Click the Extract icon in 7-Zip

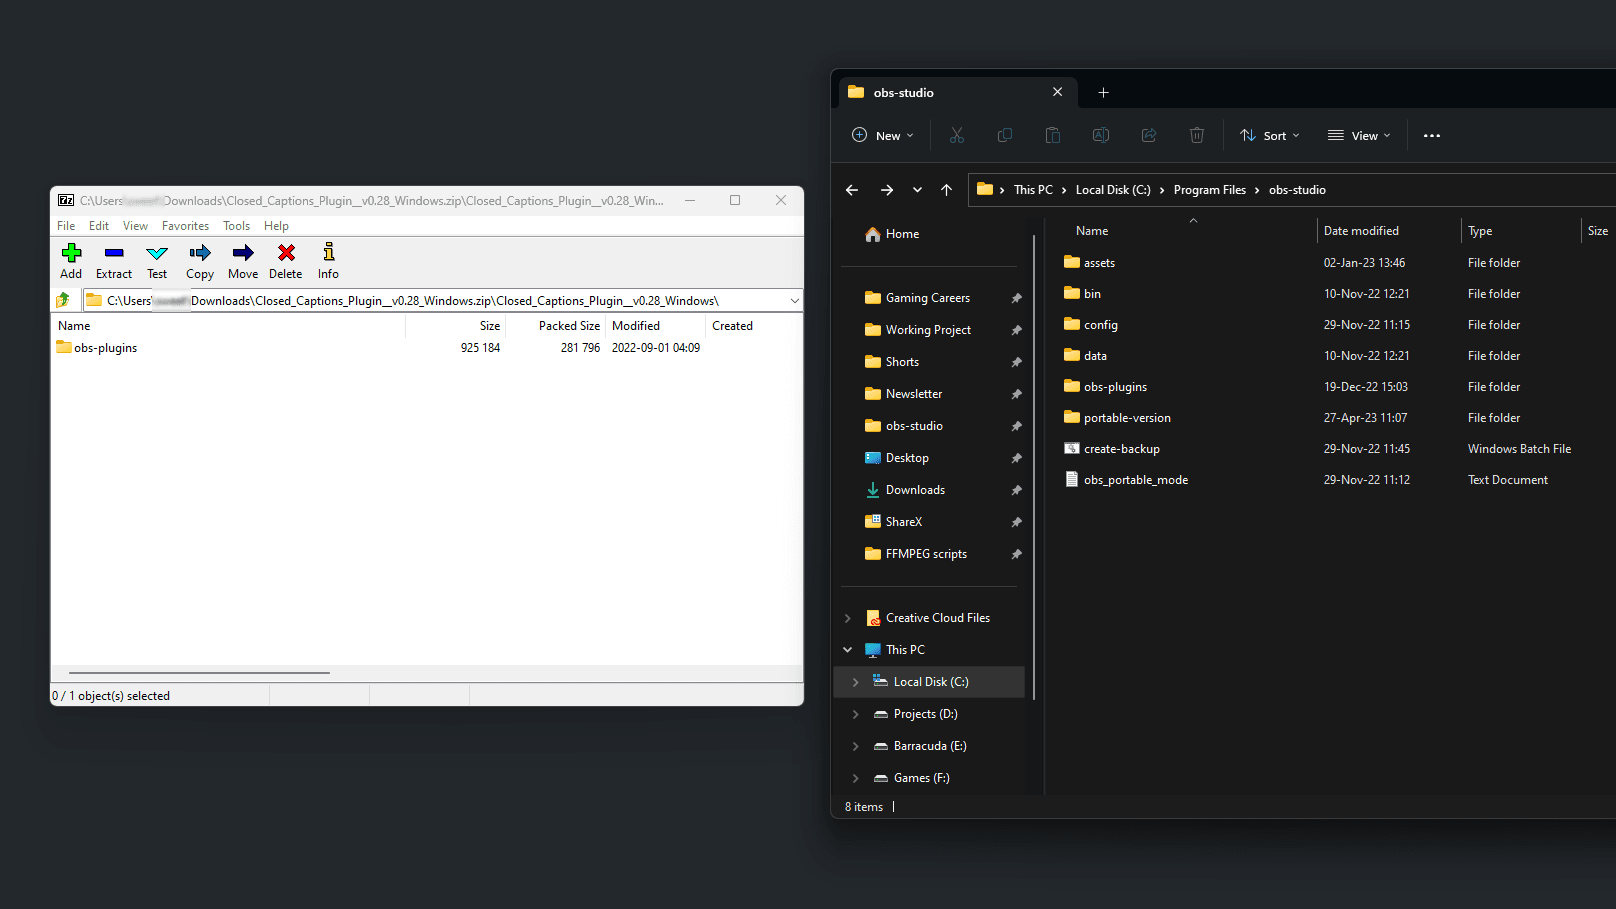(114, 253)
